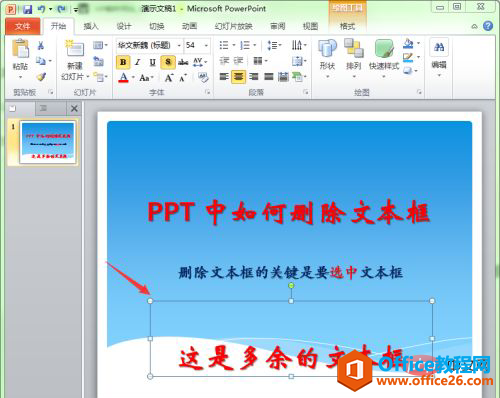Viewport: 500px width, 398px height.
Task: Switch to Transitions (切换) tab
Action: point(157,26)
